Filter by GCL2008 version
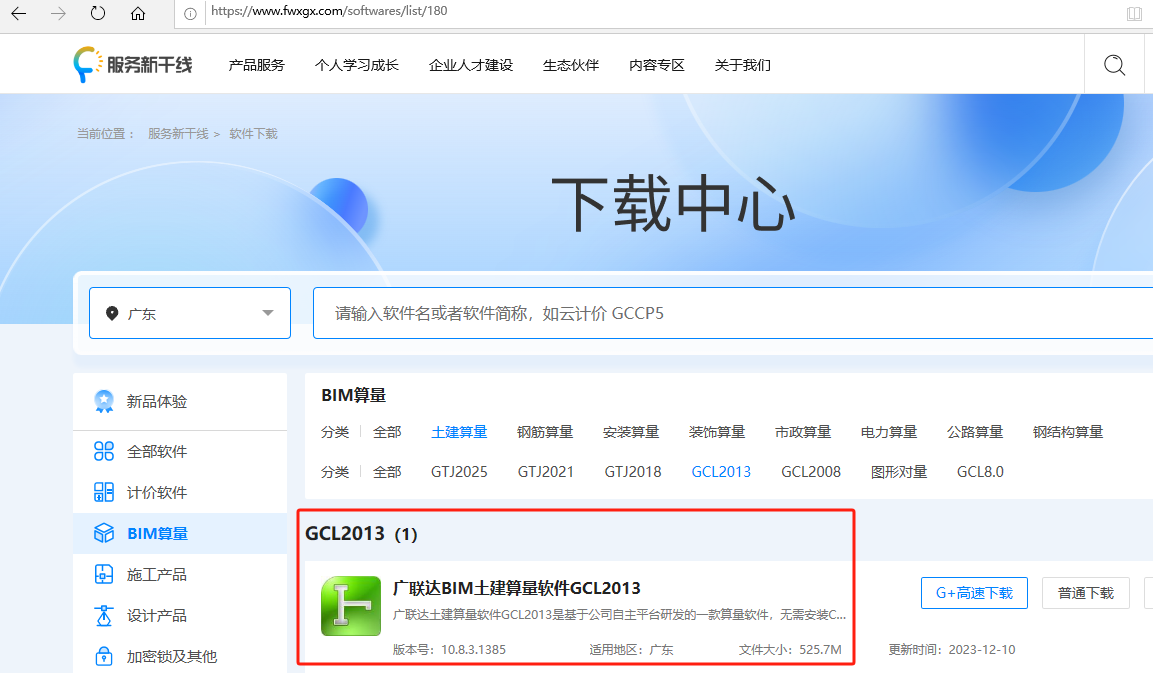Screen dimensions: 1153x673 [x=811, y=471]
